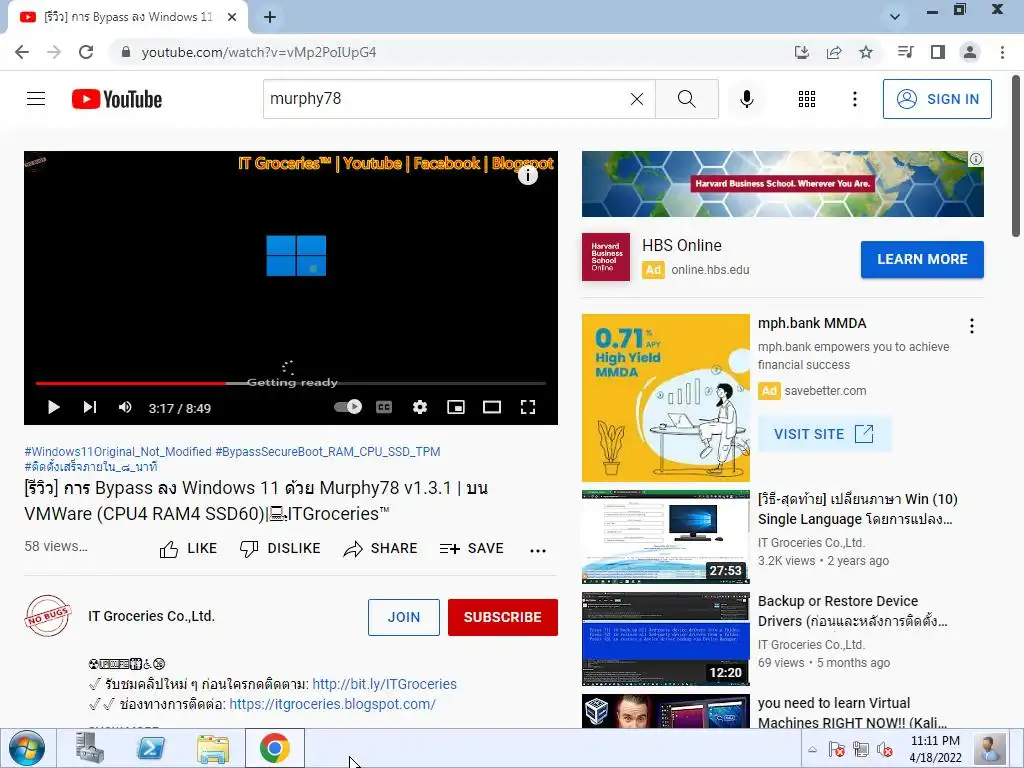Open itgroceries.blogspot.com link
Image resolution: width=1024 pixels, height=768 pixels.
coord(332,704)
